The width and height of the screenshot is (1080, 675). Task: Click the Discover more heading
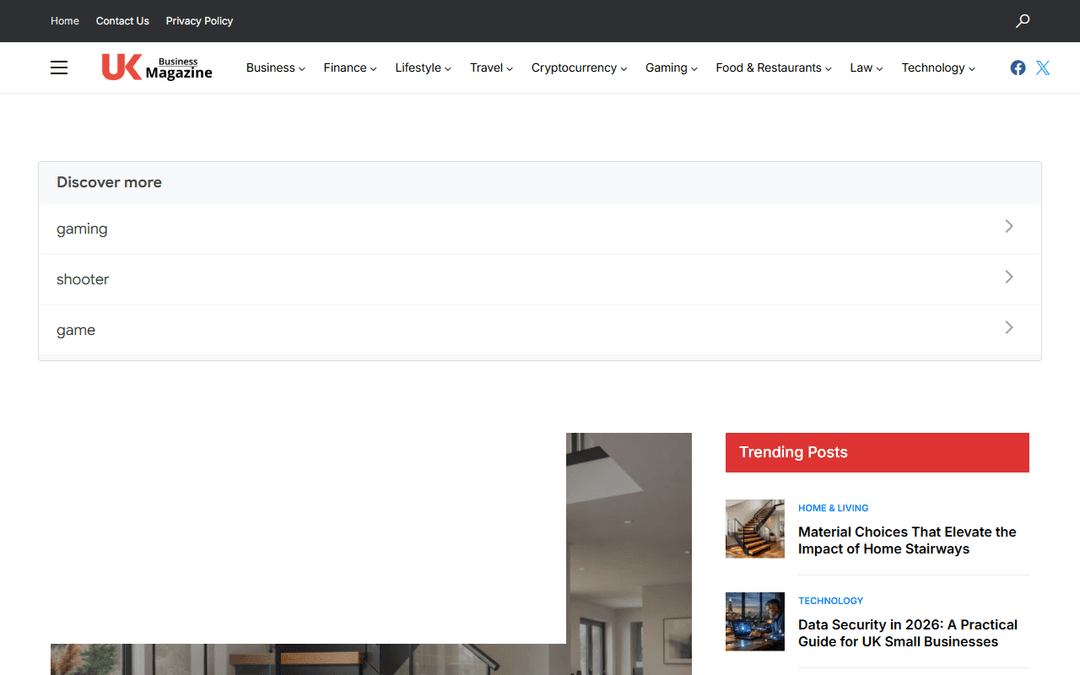coord(109,183)
